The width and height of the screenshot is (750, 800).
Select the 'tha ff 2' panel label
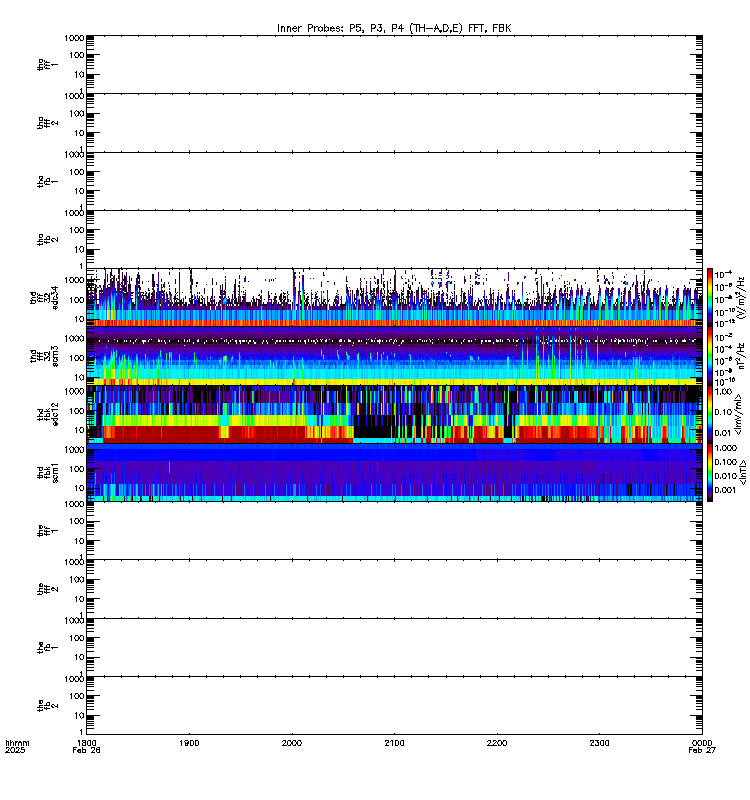(x=47, y=123)
